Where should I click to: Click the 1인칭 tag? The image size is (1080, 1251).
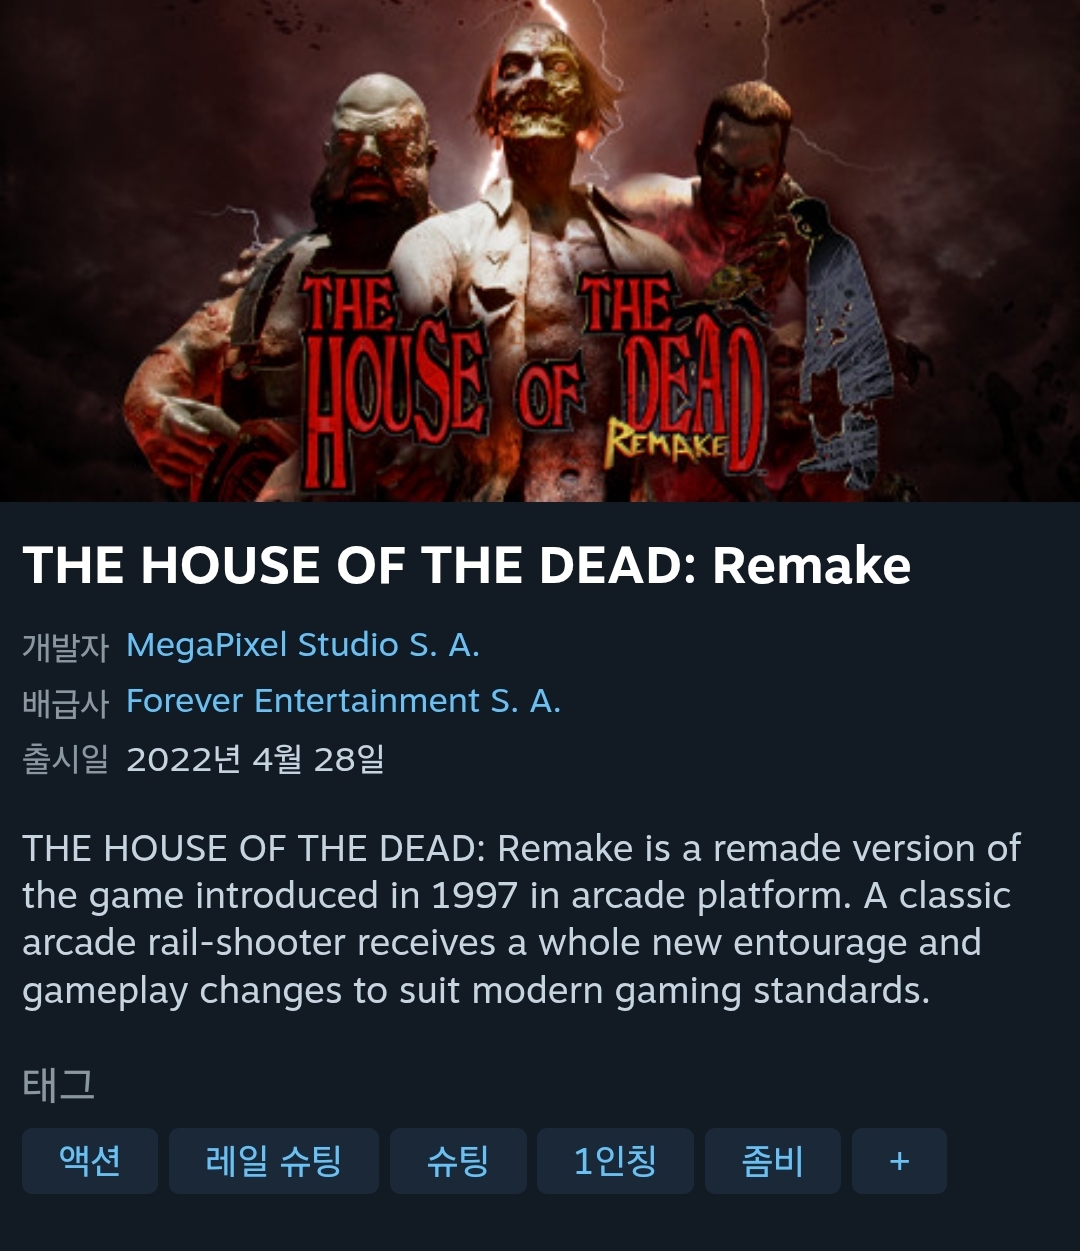(x=615, y=1161)
